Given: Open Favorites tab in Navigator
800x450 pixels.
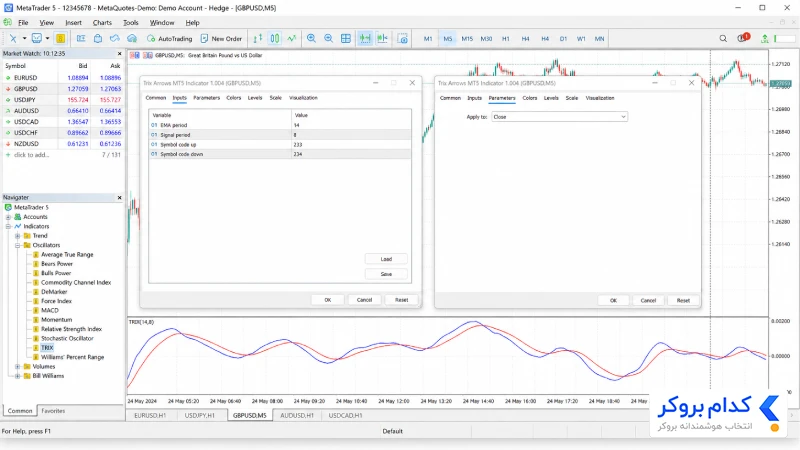Looking at the screenshot, I should pyautogui.click(x=53, y=411).
